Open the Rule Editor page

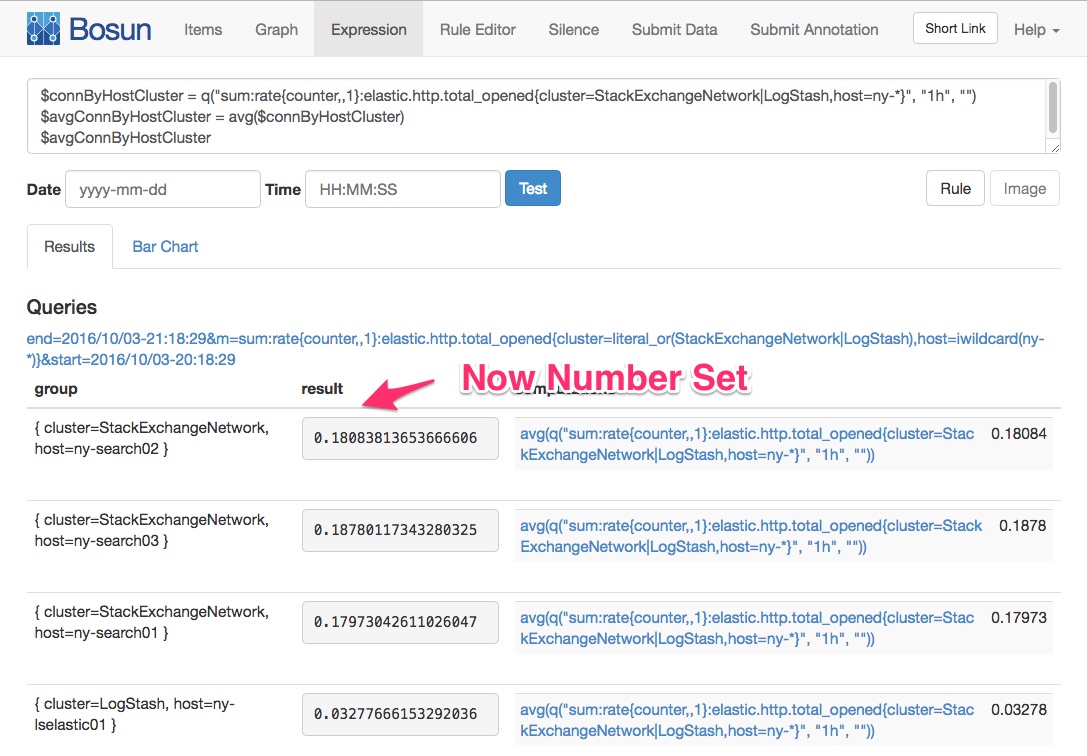477,29
